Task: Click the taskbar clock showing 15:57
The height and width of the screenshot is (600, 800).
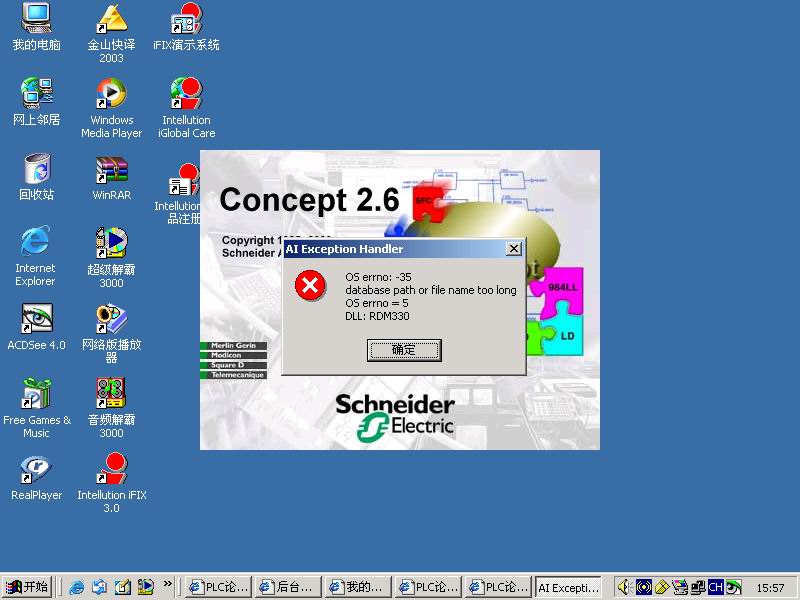Action: pyautogui.click(x=770, y=588)
